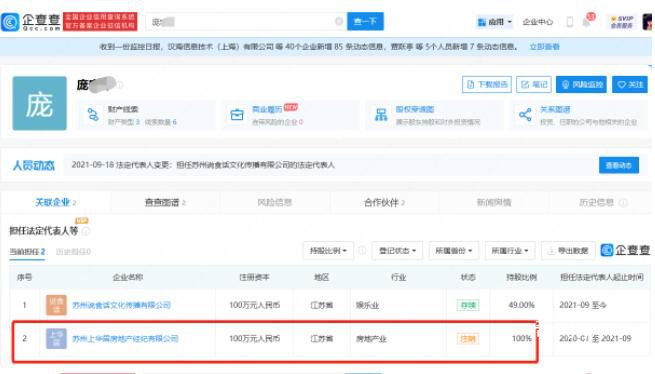Follow the 立即查看 link in the banner
This screenshot has height=374, width=655.
544,47
